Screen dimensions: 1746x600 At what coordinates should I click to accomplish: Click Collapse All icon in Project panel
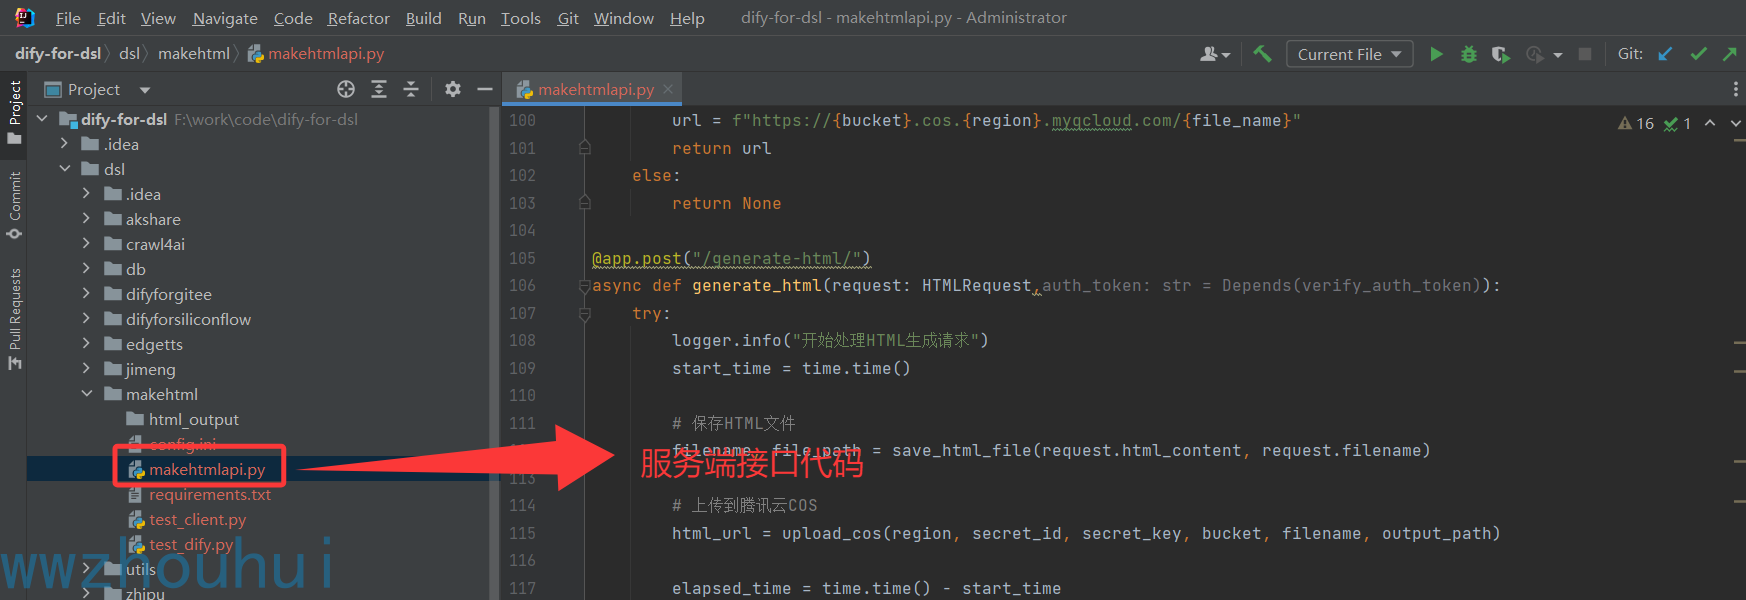click(x=411, y=89)
